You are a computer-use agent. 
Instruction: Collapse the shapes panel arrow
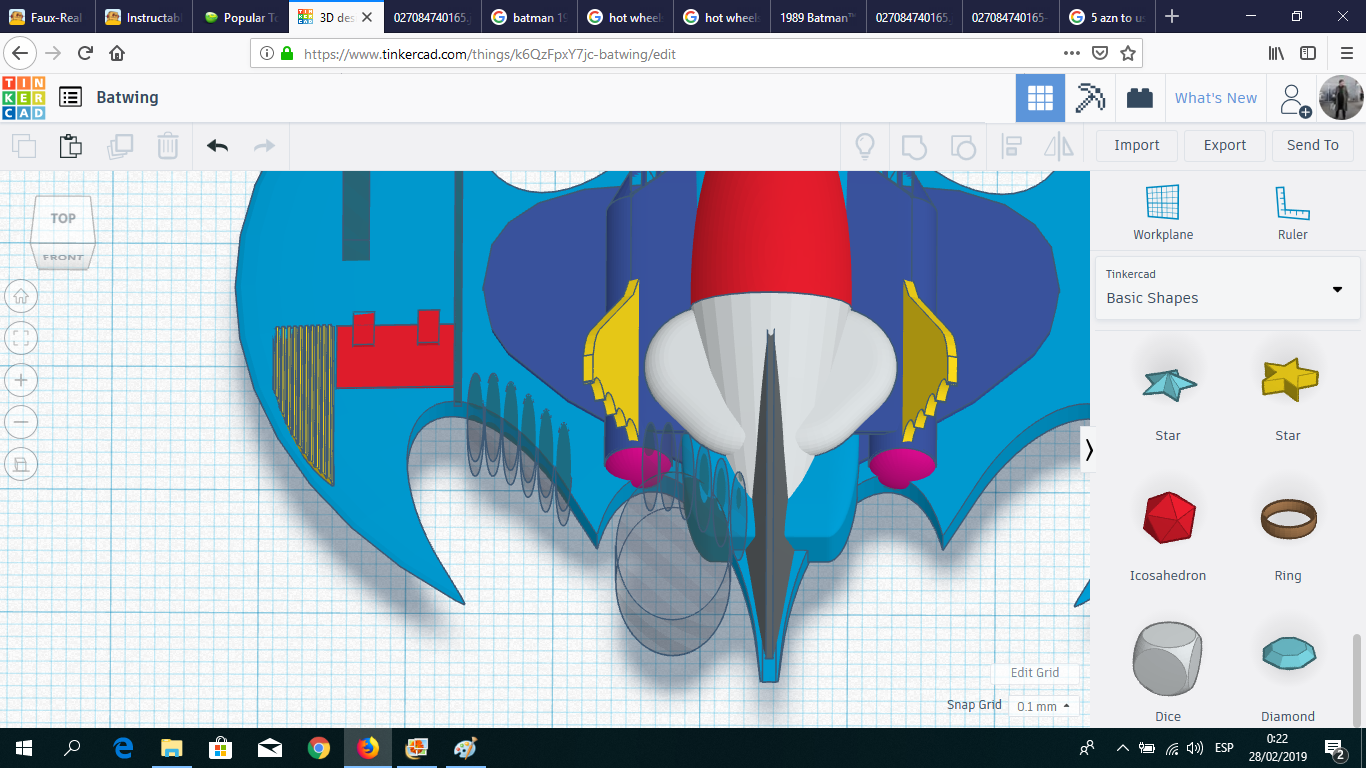click(x=1089, y=450)
